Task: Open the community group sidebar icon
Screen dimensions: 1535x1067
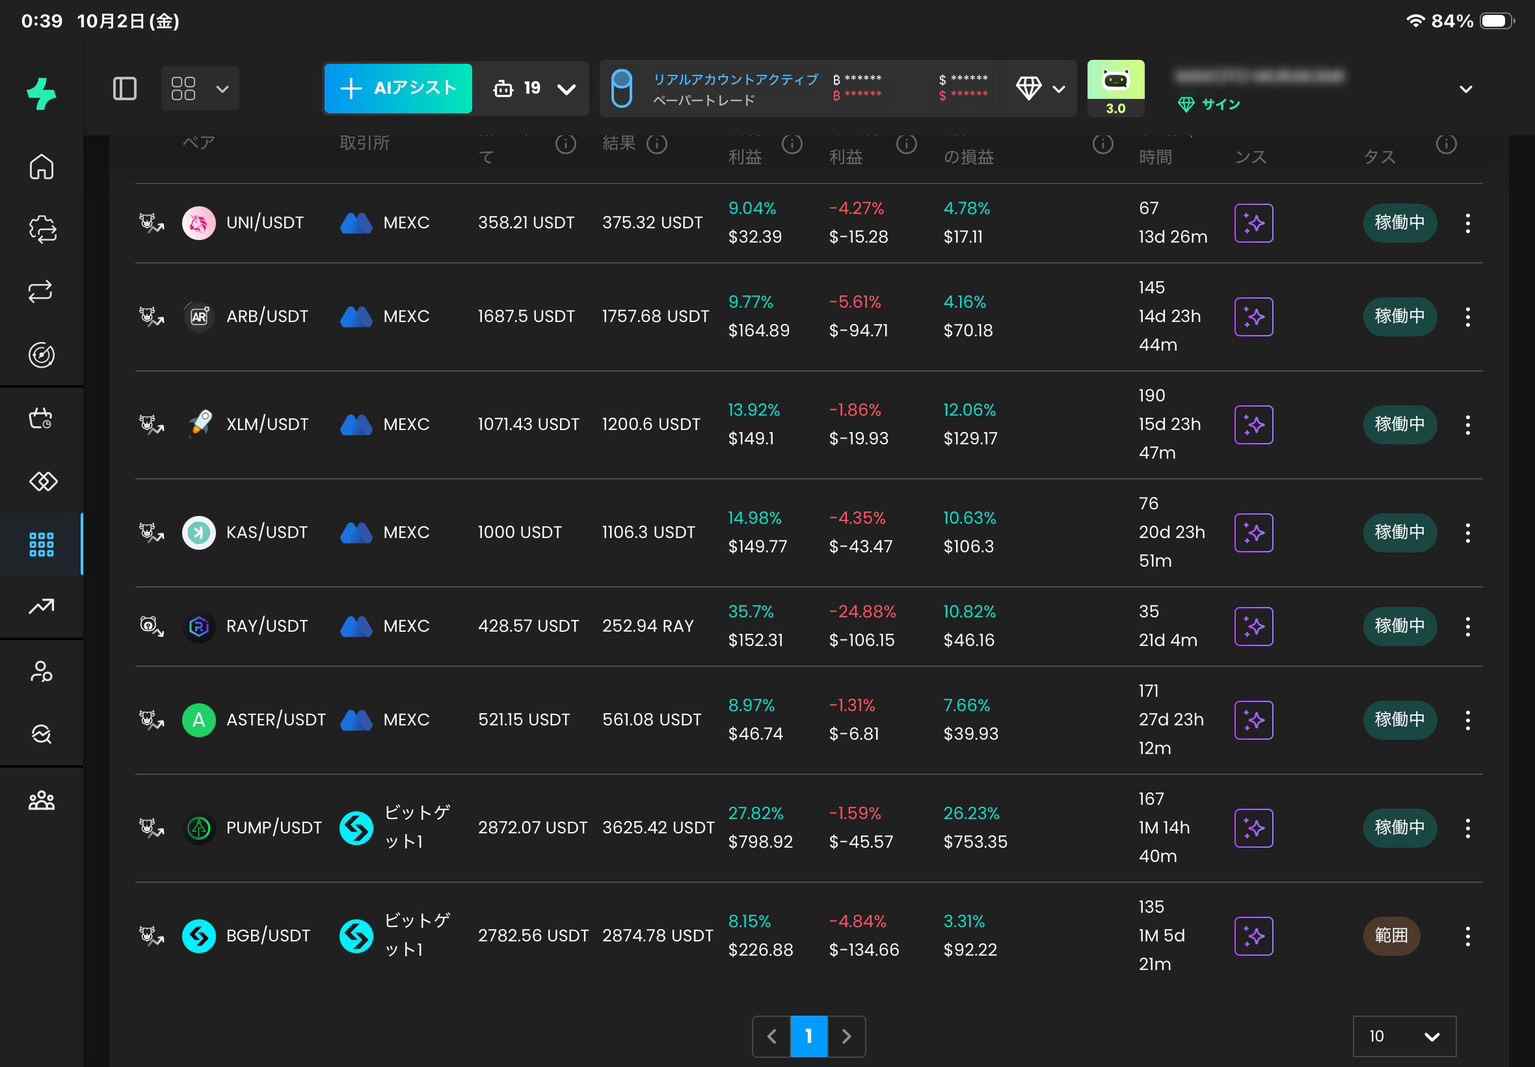Action: tap(41, 800)
